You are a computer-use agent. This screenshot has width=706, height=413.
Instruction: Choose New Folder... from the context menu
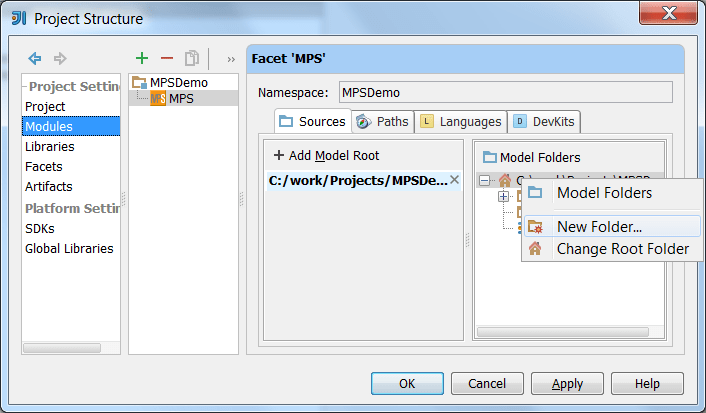(599, 227)
